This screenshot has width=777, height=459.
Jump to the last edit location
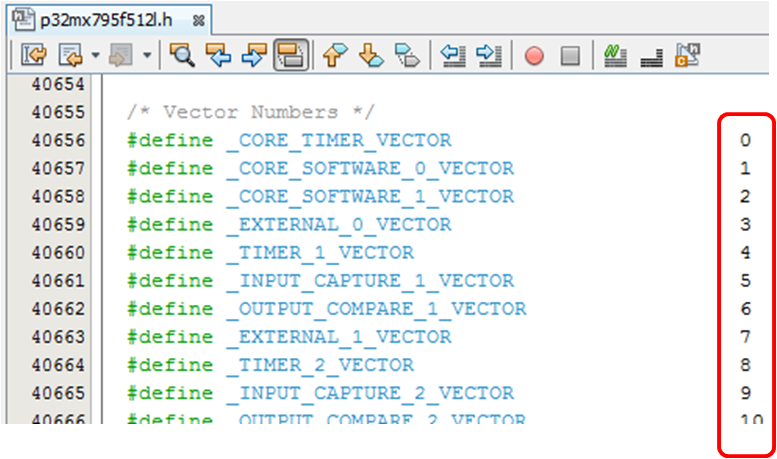point(34,55)
